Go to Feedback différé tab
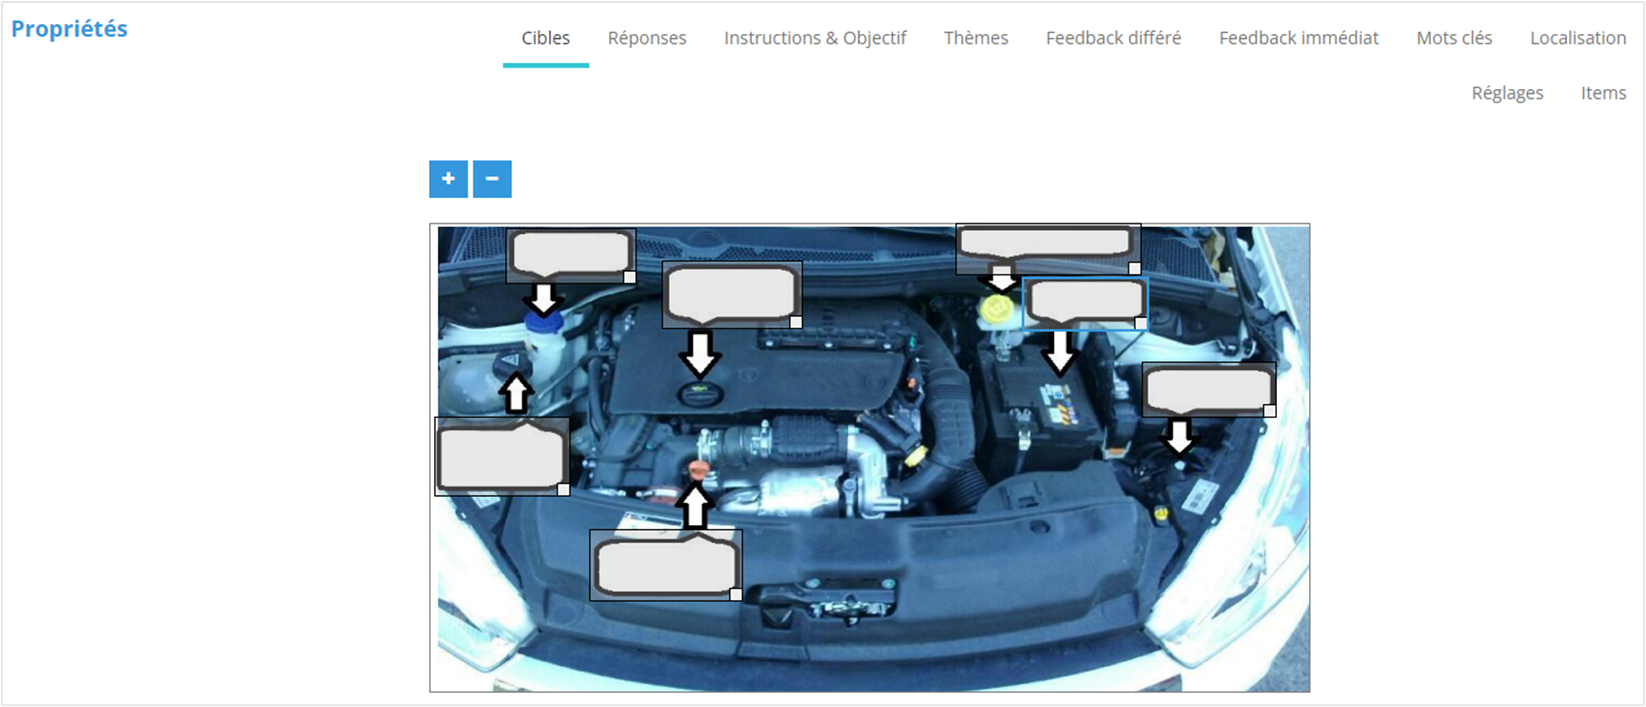The height and width of the screenshot is (707, 1646). click(x=1113, y=38)
